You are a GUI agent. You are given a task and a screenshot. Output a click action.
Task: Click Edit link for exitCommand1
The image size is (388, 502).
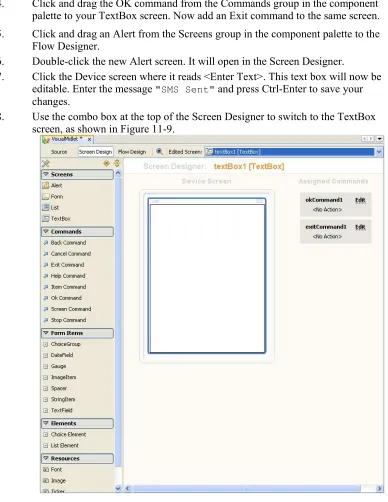tap(360, 227)
